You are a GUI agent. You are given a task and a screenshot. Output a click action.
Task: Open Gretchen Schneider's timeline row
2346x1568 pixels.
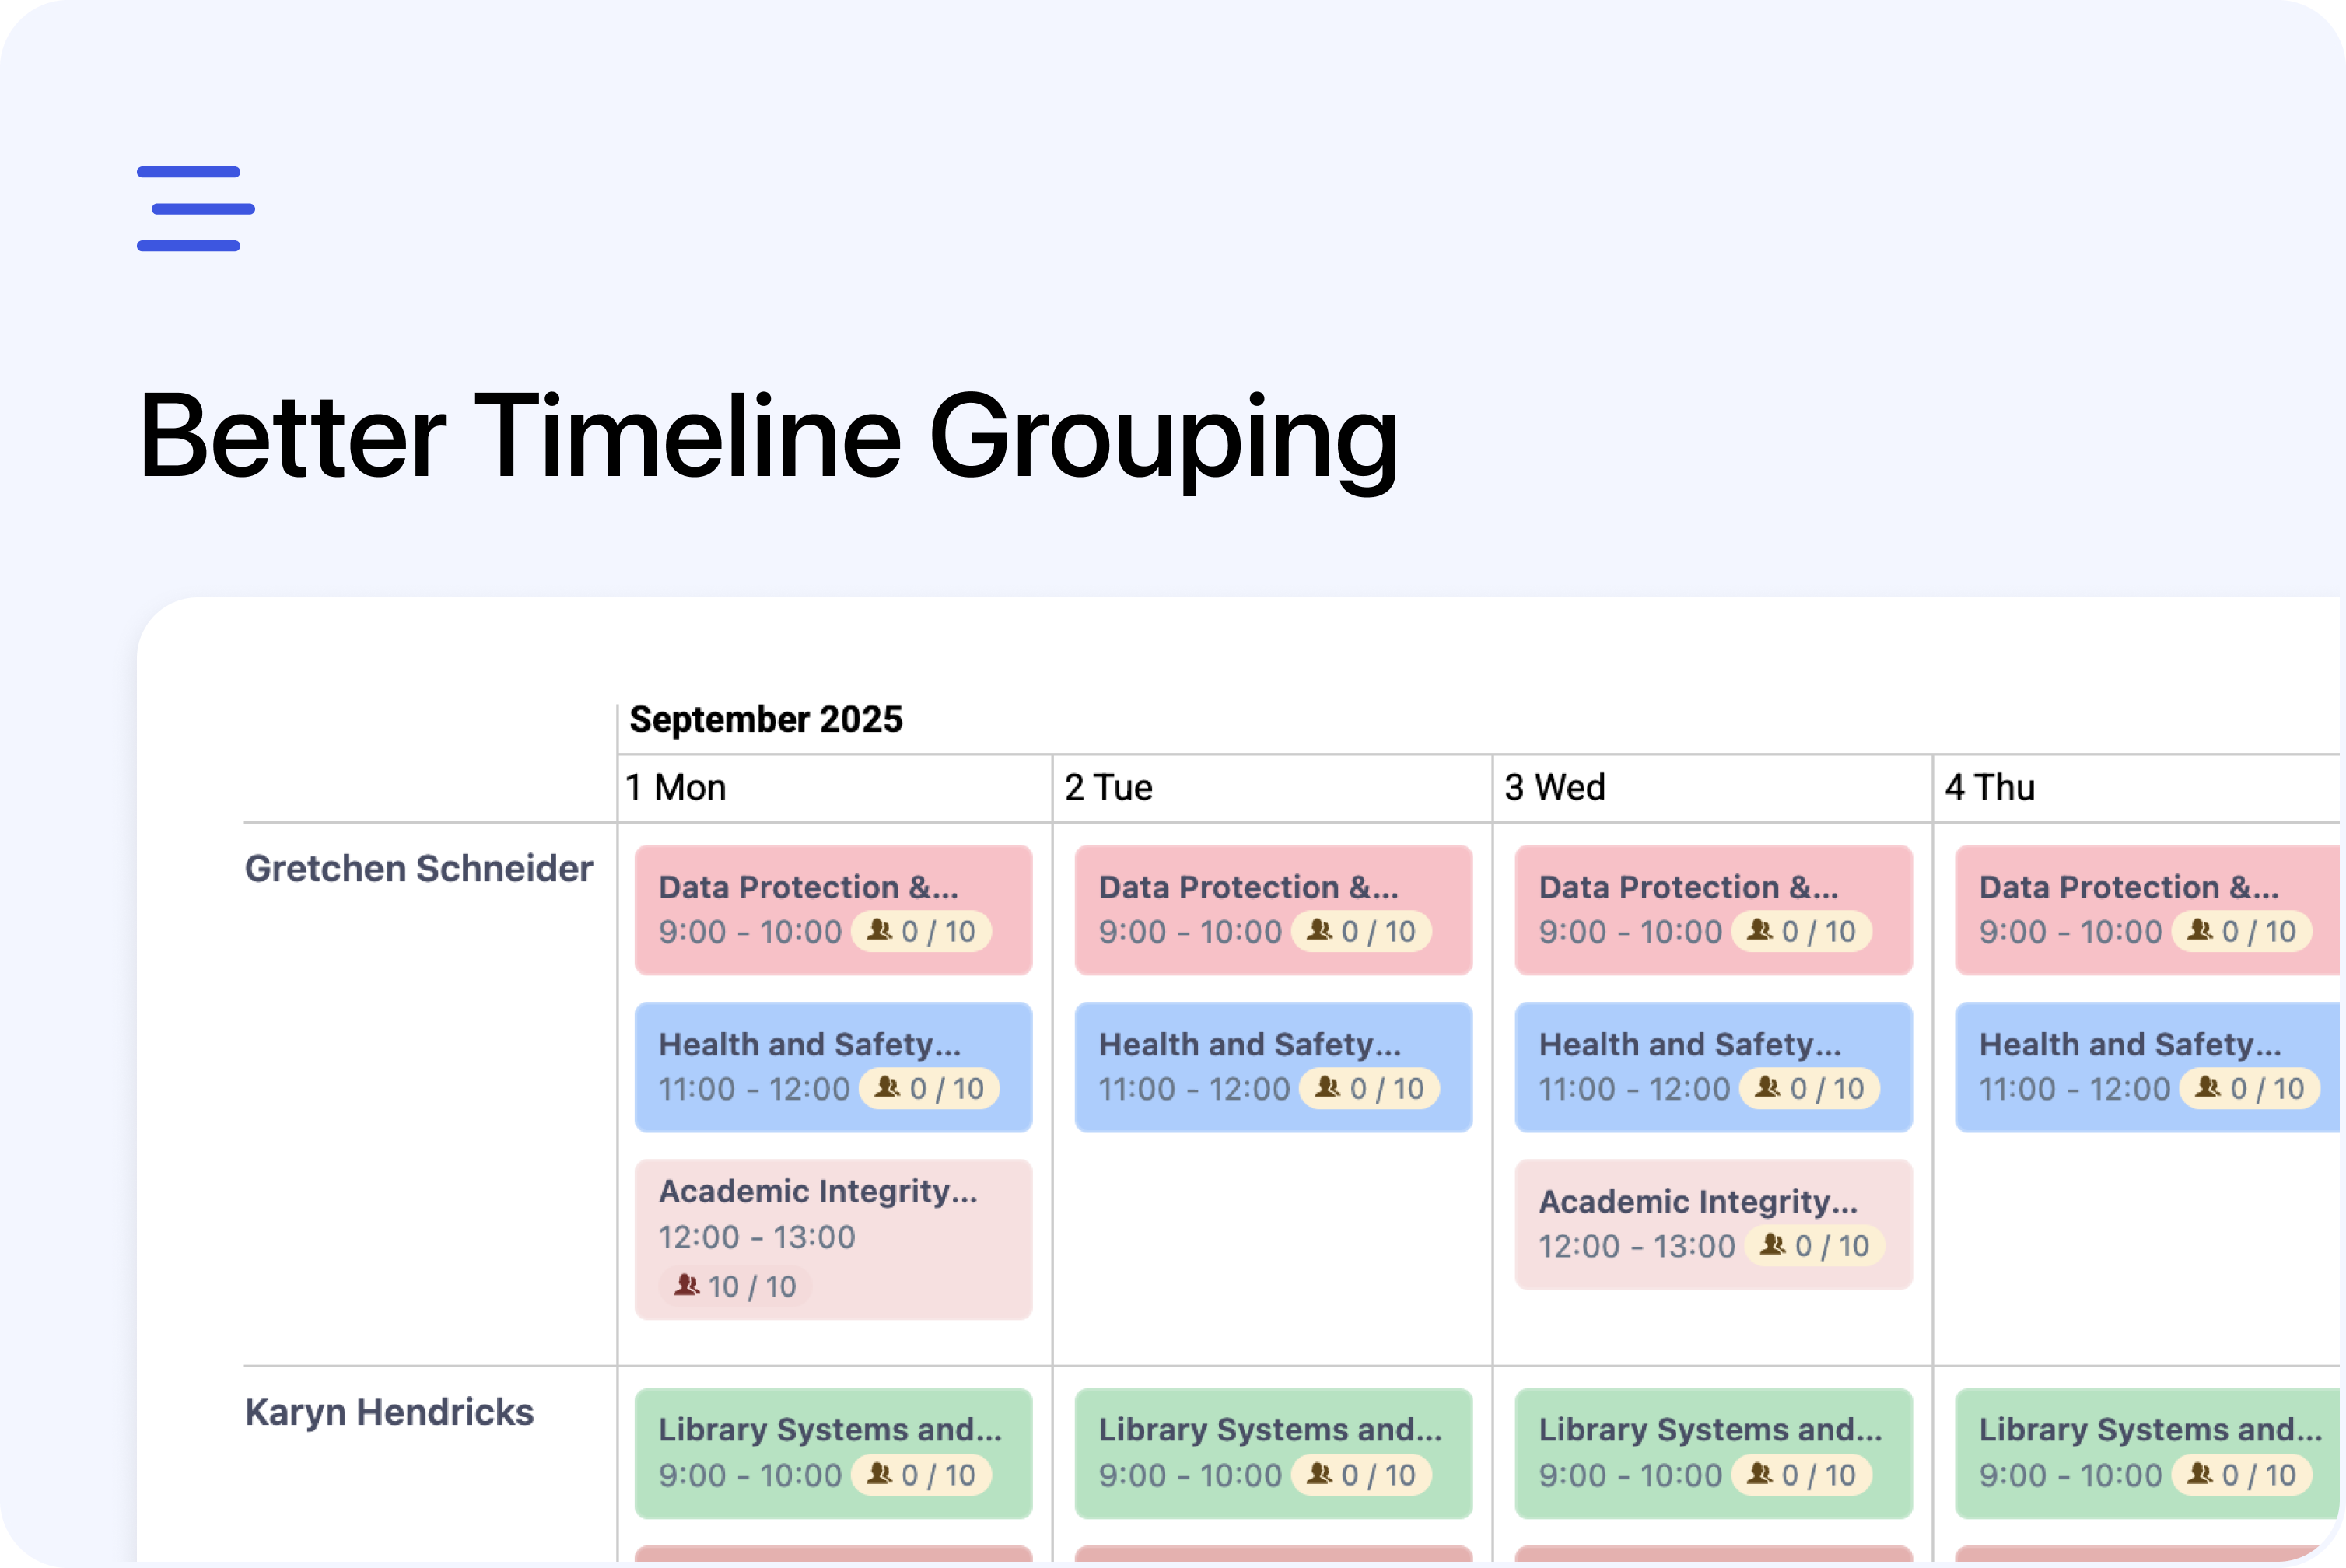point(419,869)
